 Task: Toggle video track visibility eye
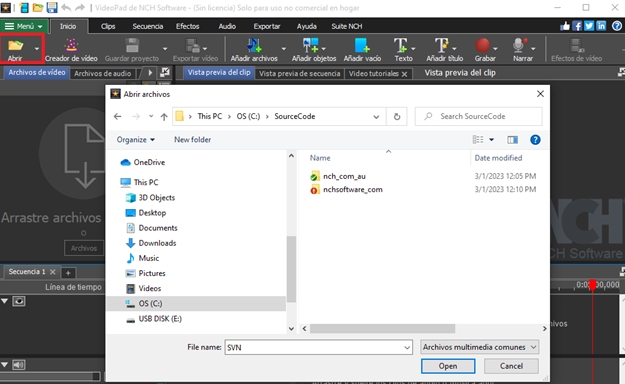pyautogui.click(x=19, y=301)
